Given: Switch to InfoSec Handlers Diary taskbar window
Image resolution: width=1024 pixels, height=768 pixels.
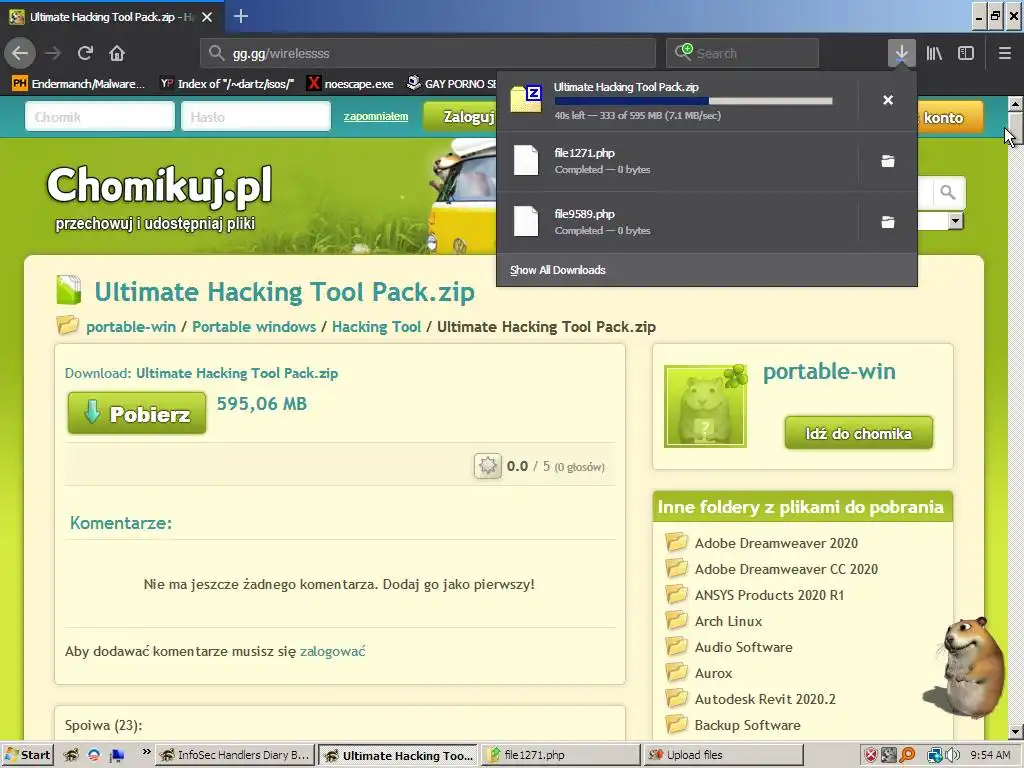Looking at the screenshot, I should pyautogui.click(x=236, y=755).
